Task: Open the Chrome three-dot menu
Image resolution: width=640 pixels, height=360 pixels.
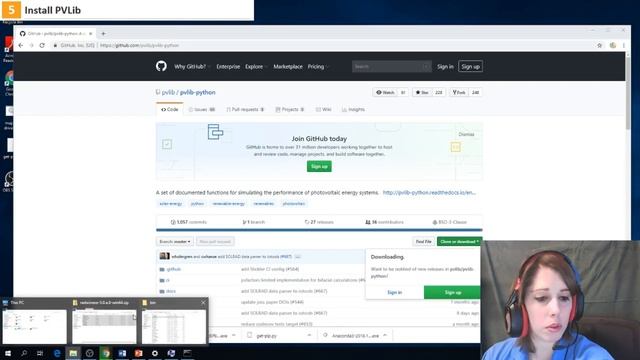Action: (x=624, y=45)
